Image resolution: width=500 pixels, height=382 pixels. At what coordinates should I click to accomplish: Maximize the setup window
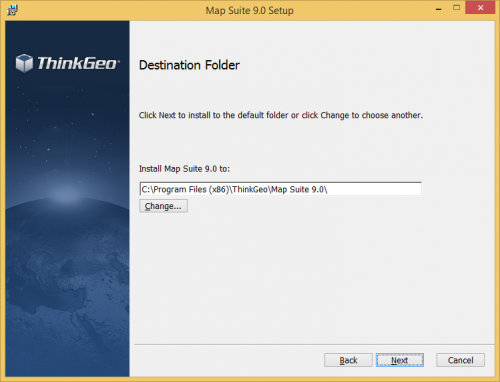click(456, 8)
